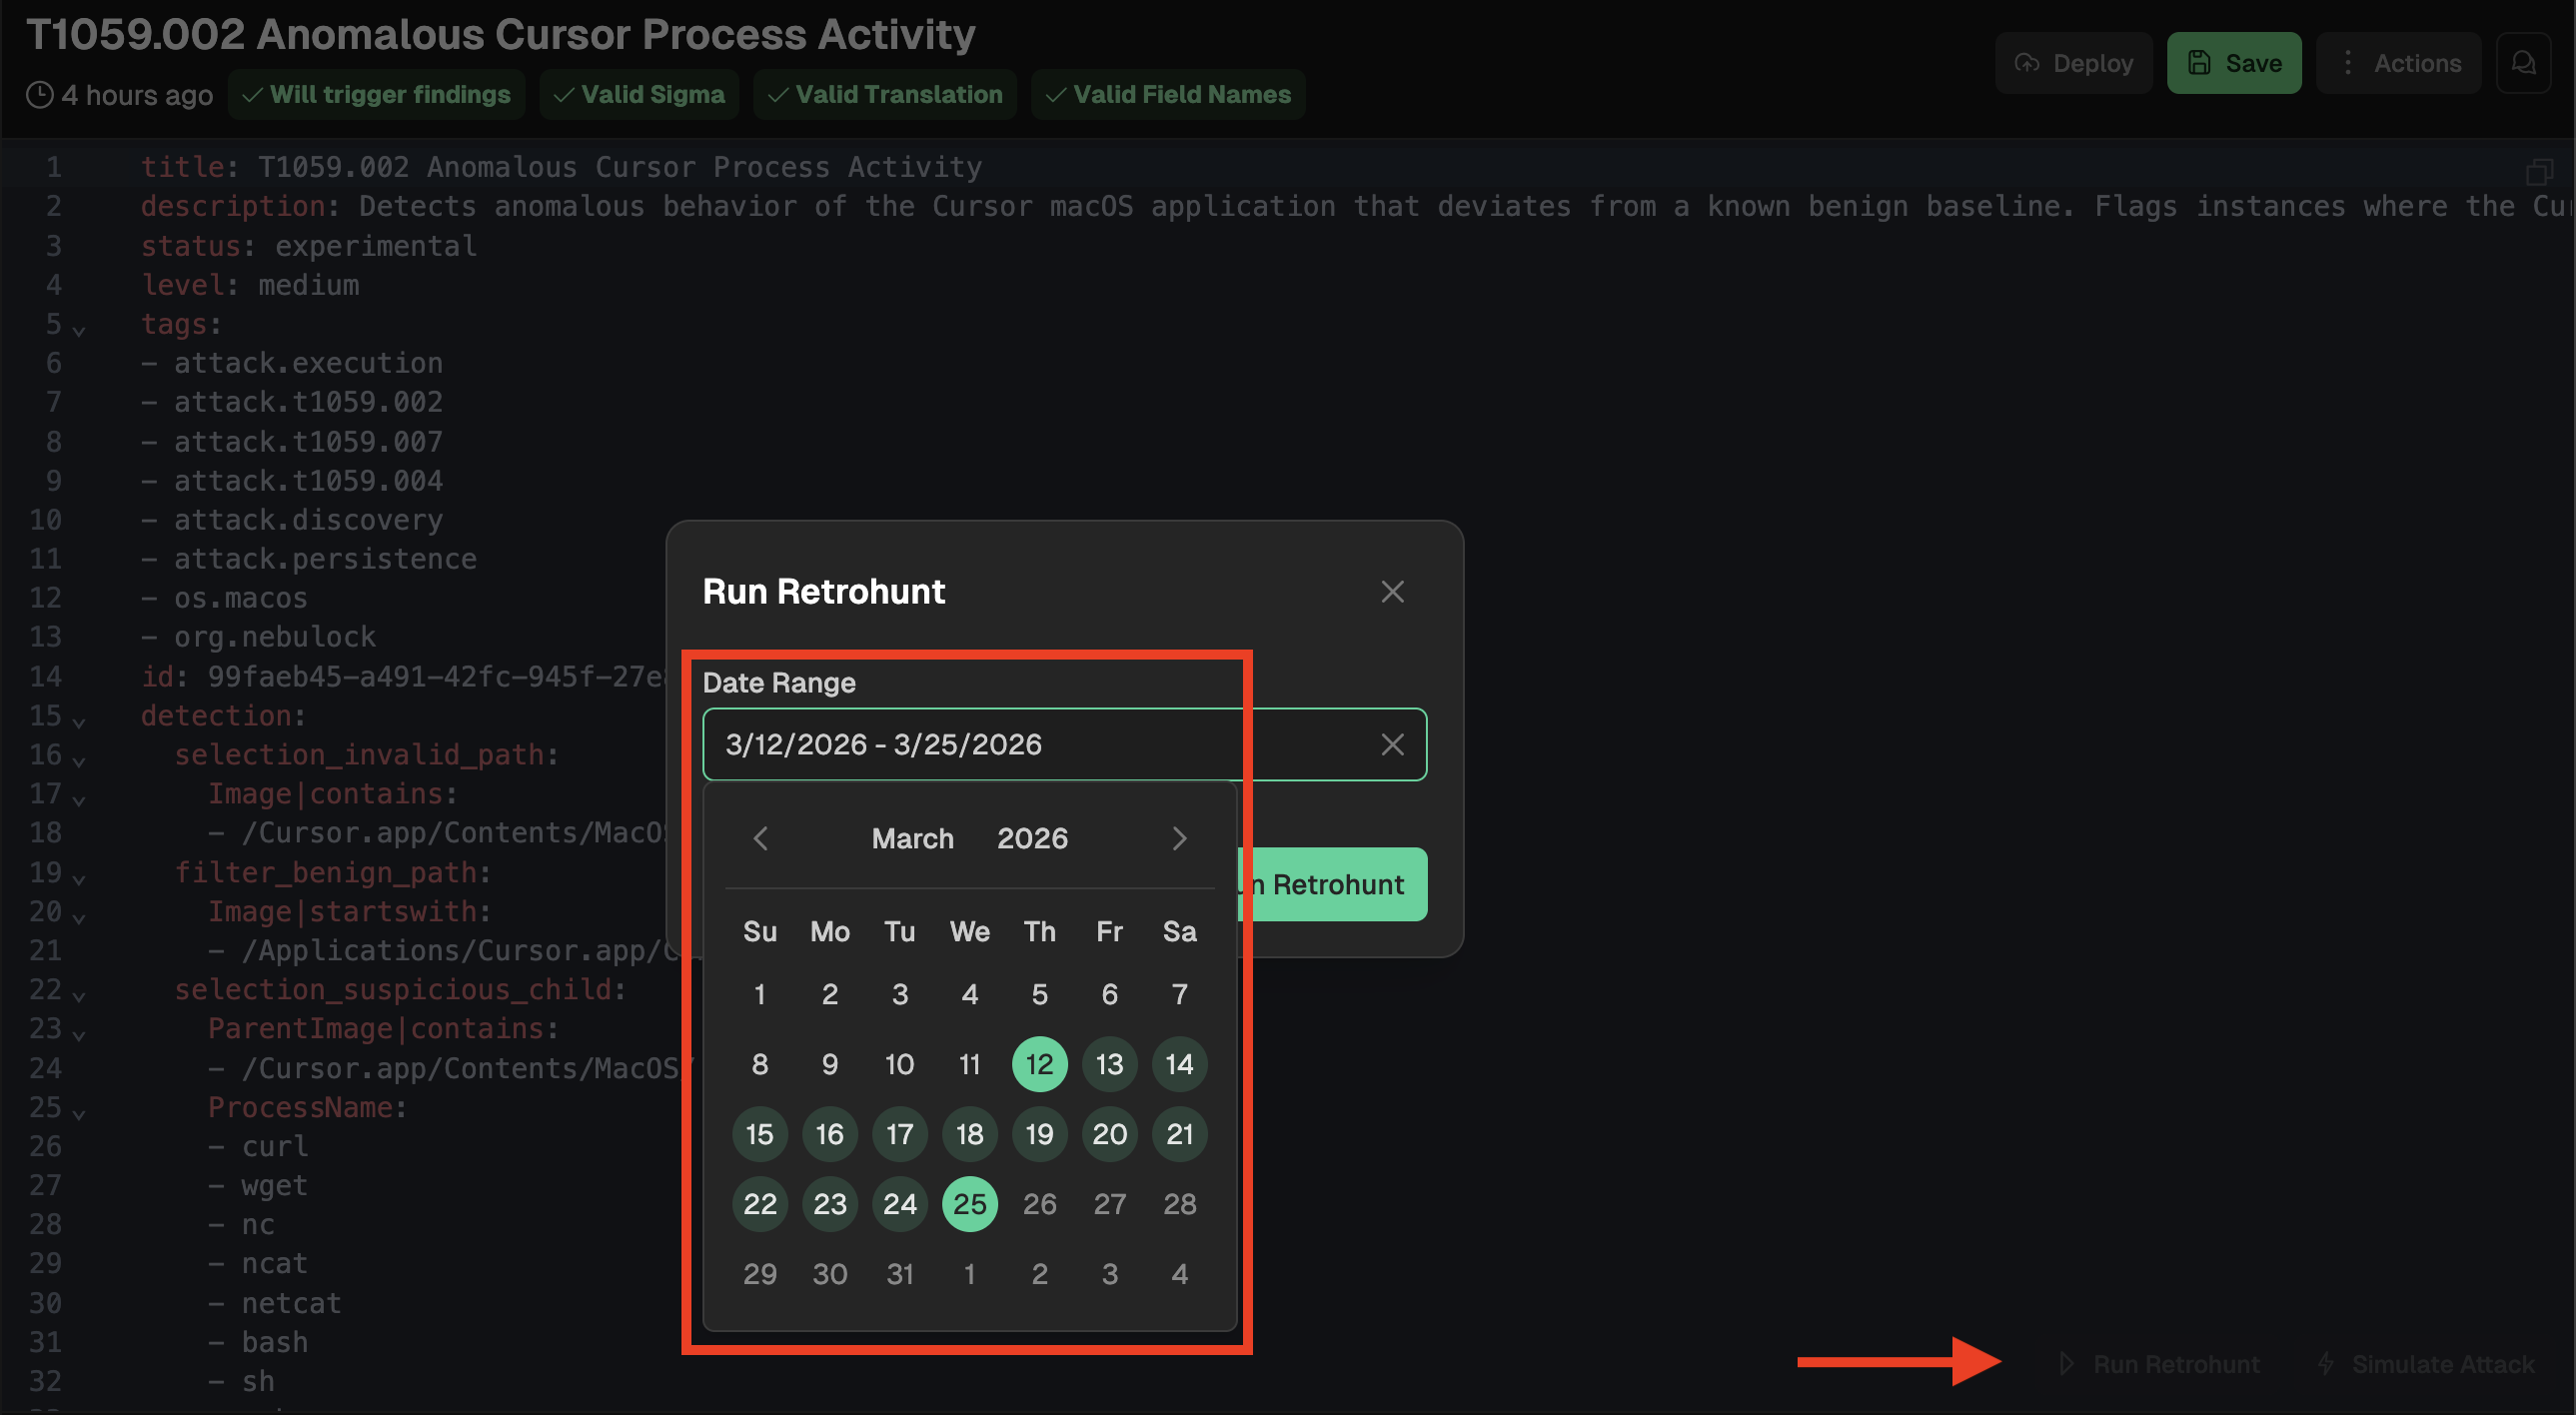Click the 2026 year label
The height and width of the screenshot is (1415, 2576).
[1032, 838]
